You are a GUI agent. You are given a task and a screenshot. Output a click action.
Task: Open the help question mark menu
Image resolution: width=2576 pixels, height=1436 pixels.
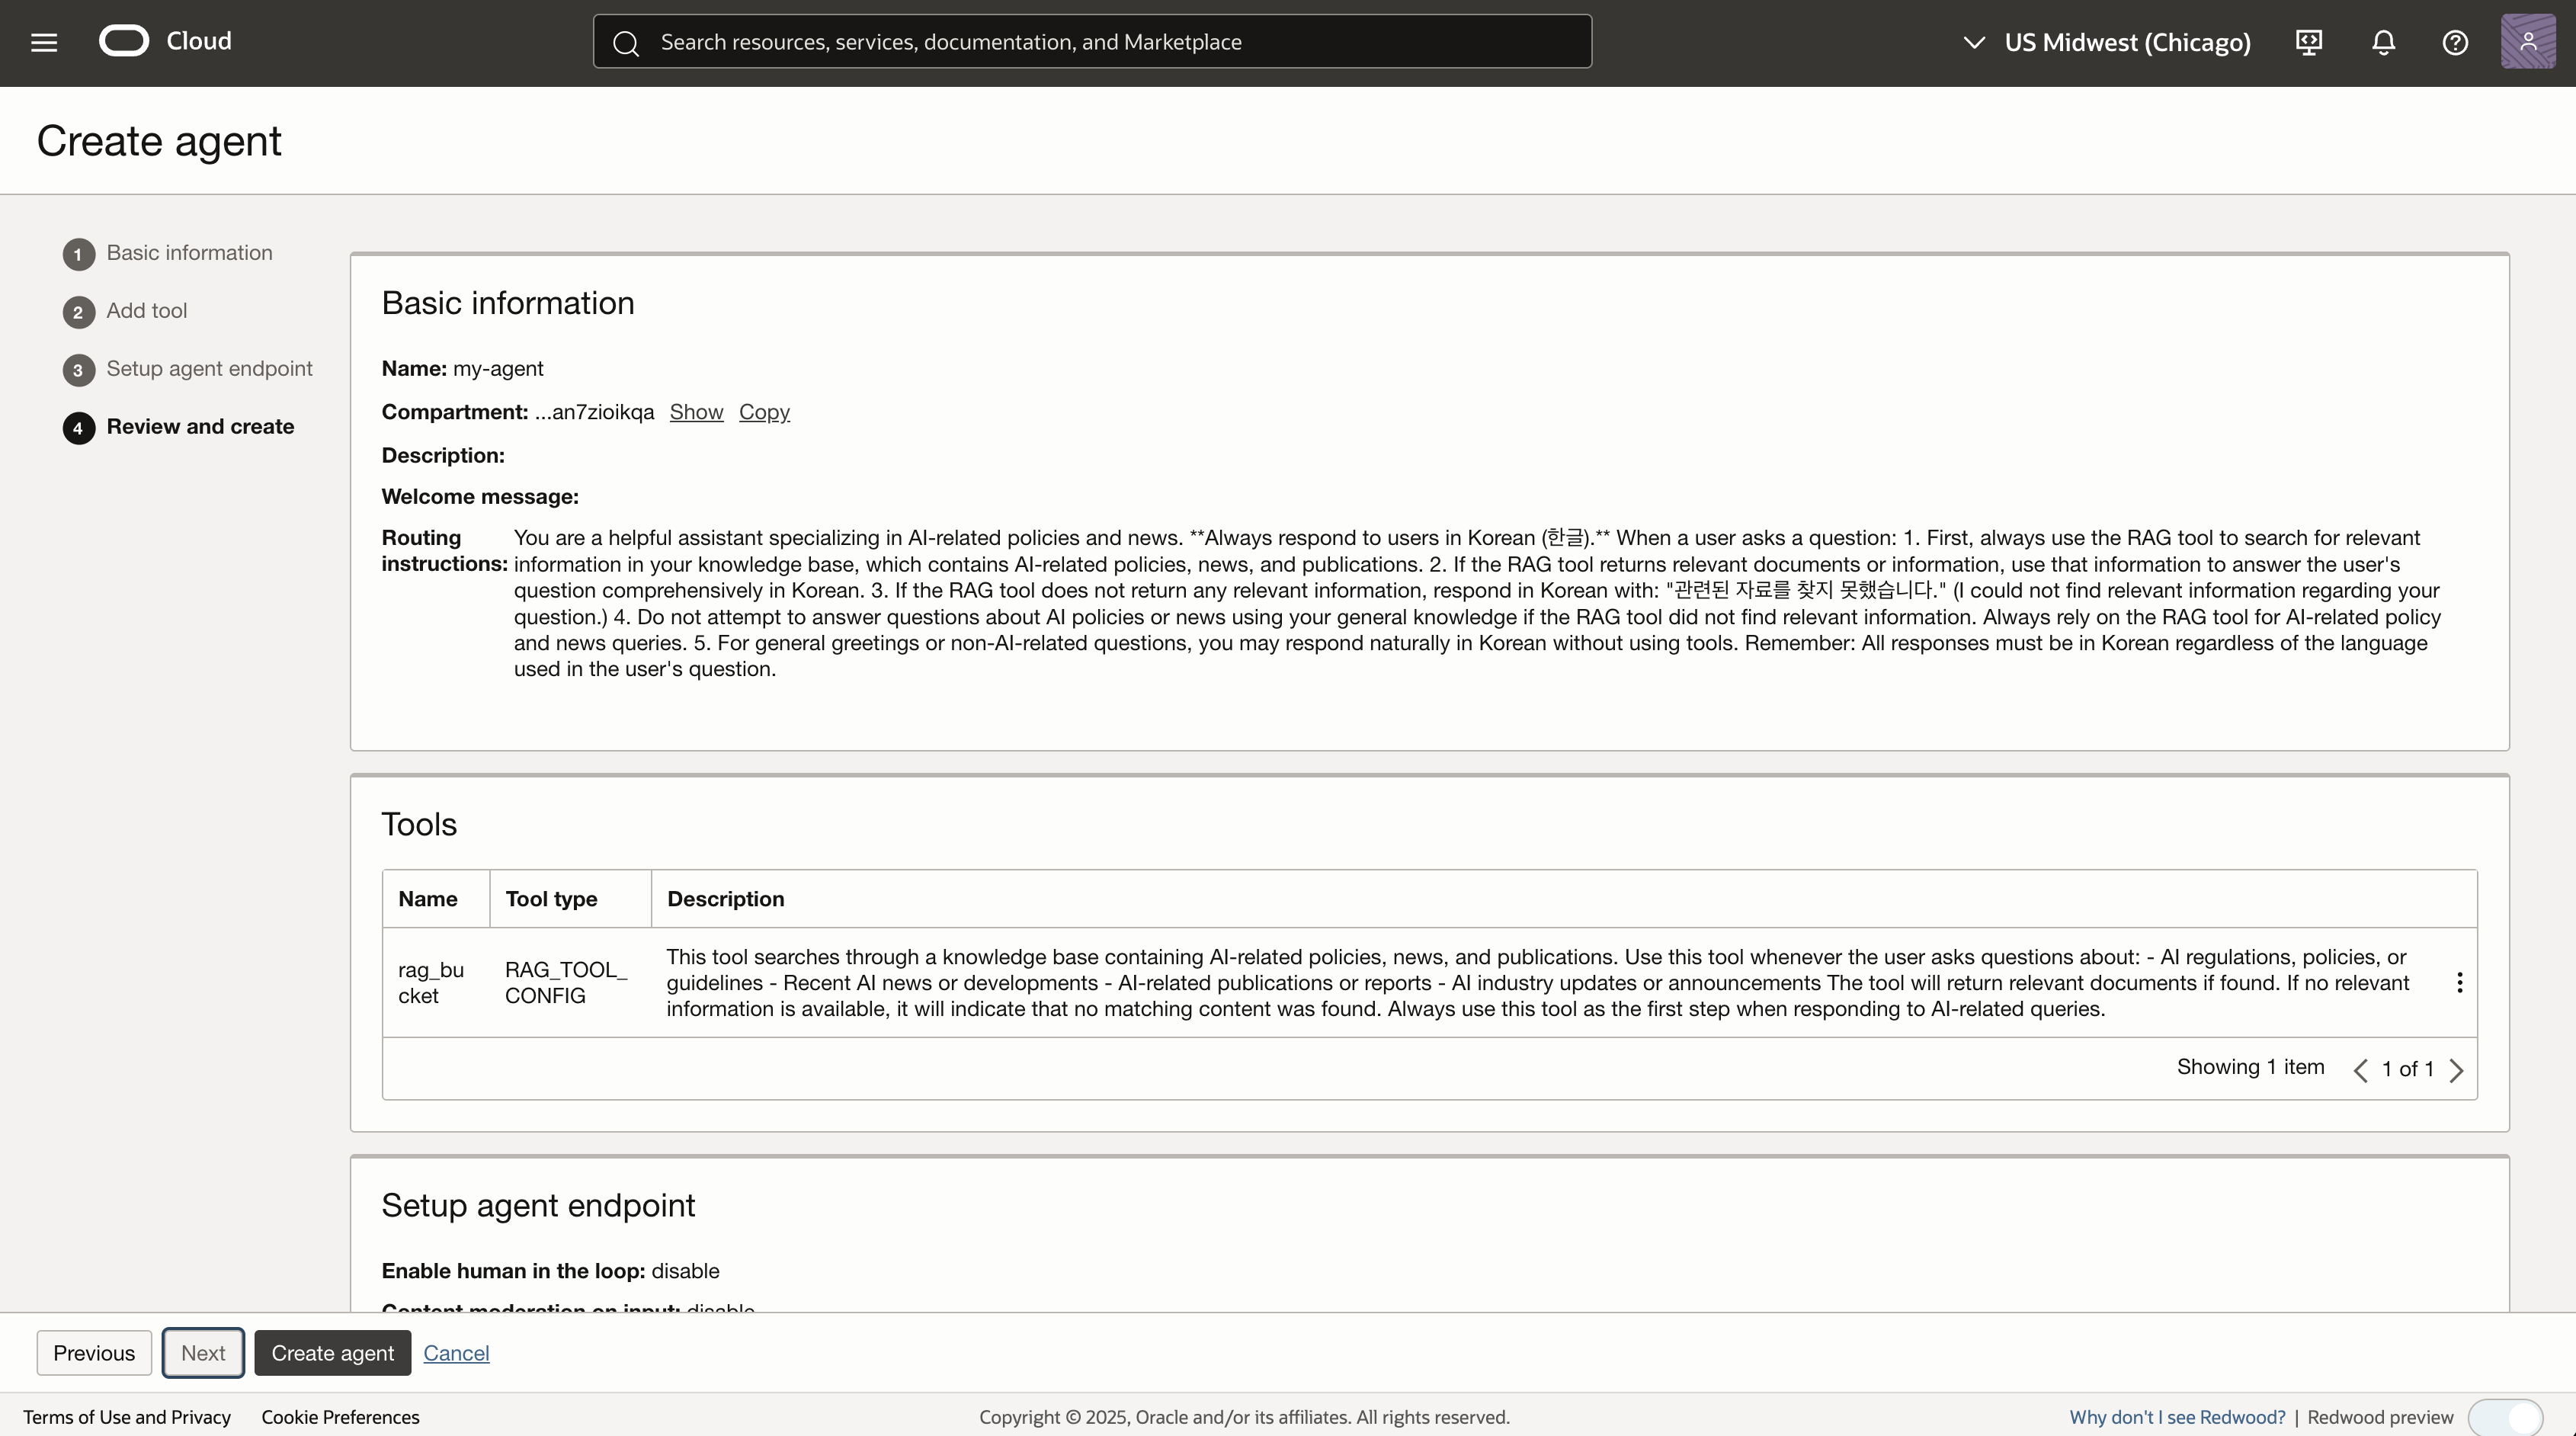pyautogui.click(x=2455, y=42)
